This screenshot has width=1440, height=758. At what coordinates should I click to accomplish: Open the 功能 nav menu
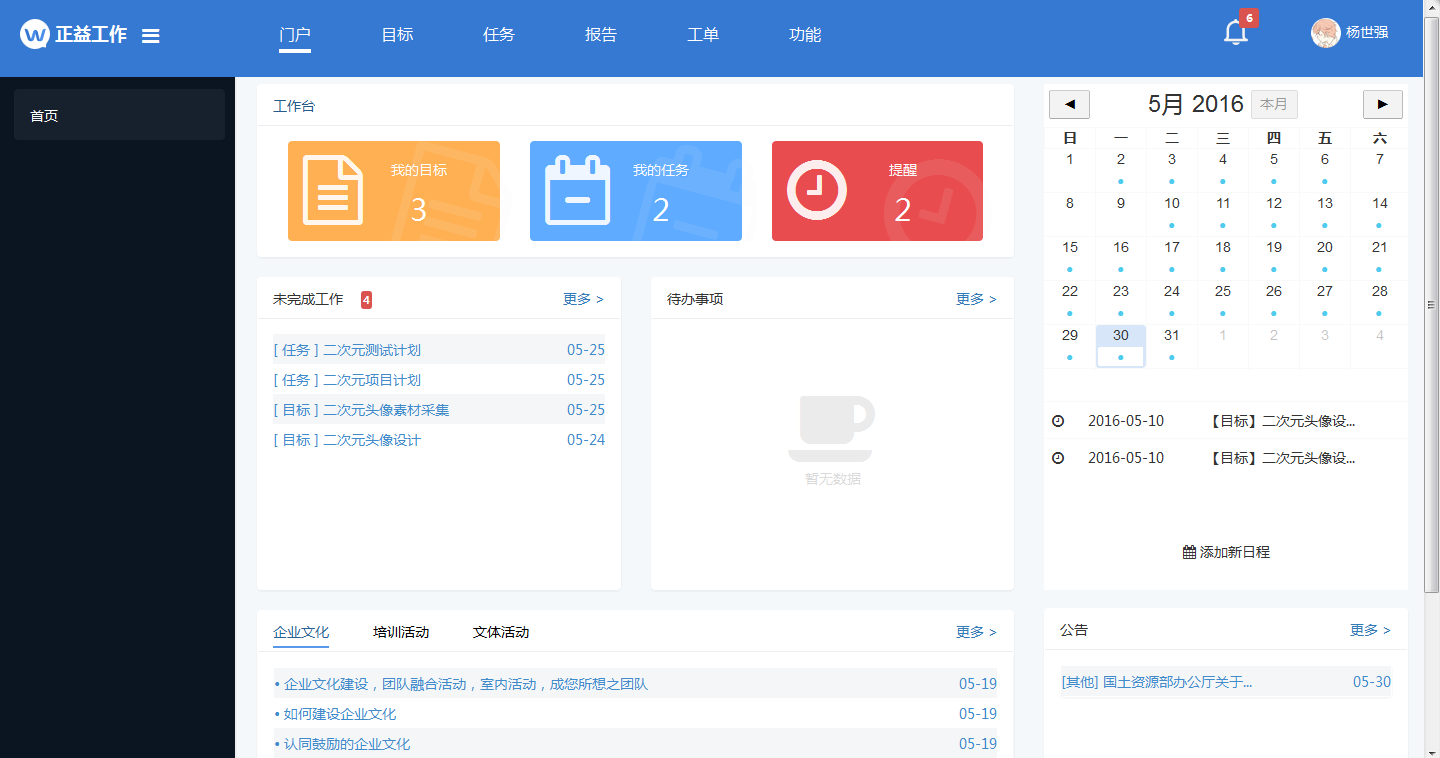pos(805,35)
